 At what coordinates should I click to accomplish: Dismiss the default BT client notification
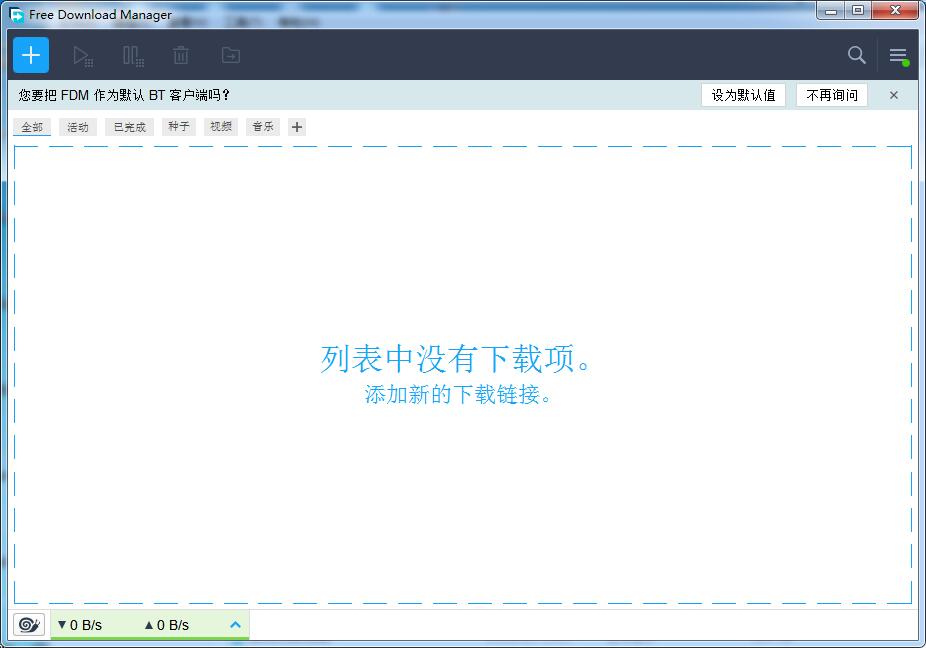(x=894, y=95)
